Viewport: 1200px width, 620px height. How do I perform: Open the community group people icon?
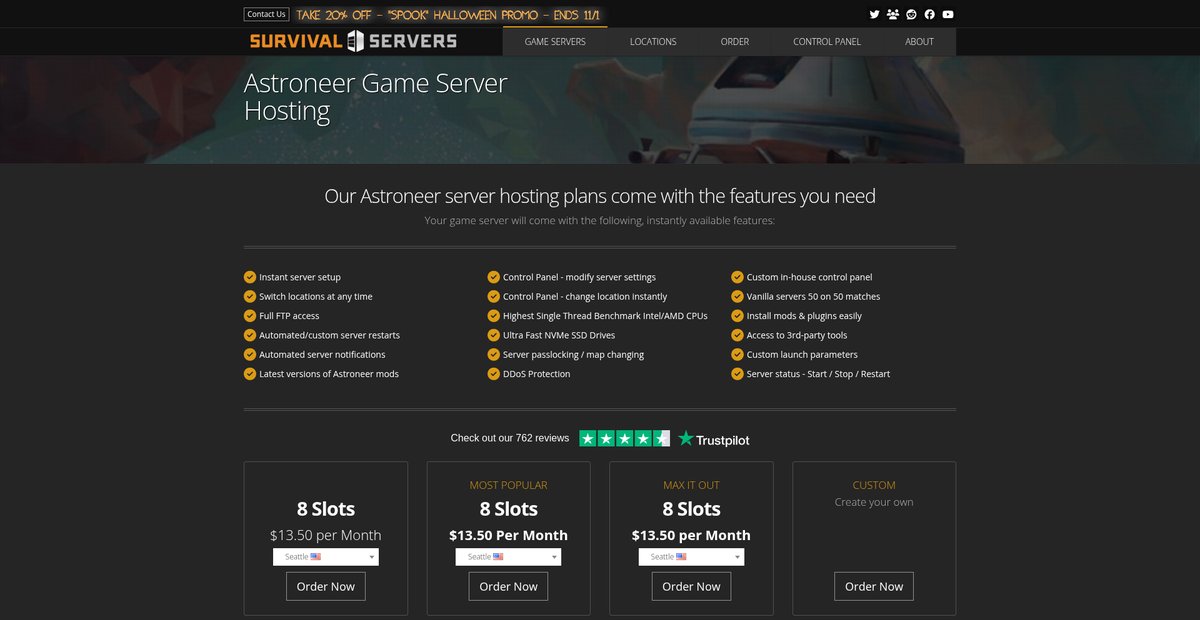tap(893, 14)
